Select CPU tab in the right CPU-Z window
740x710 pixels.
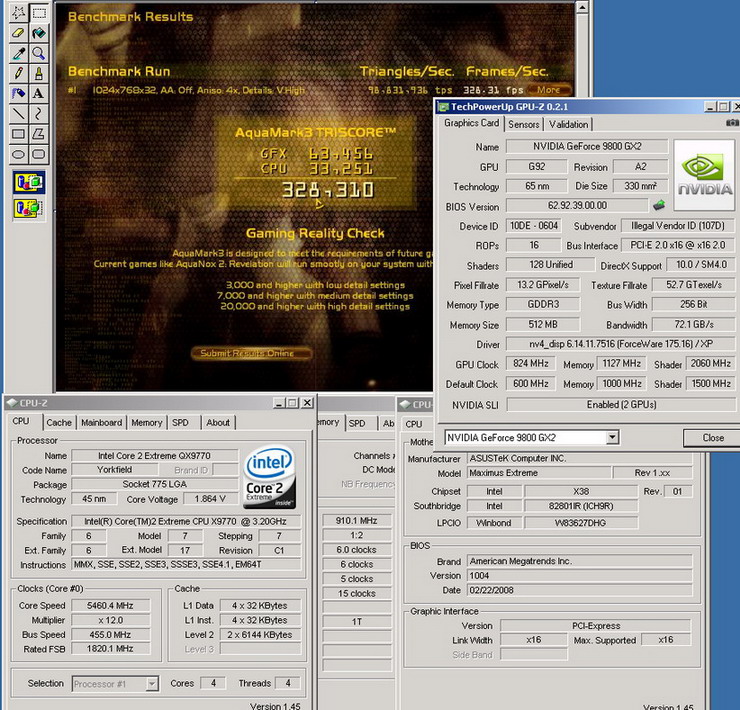(414, 423)
